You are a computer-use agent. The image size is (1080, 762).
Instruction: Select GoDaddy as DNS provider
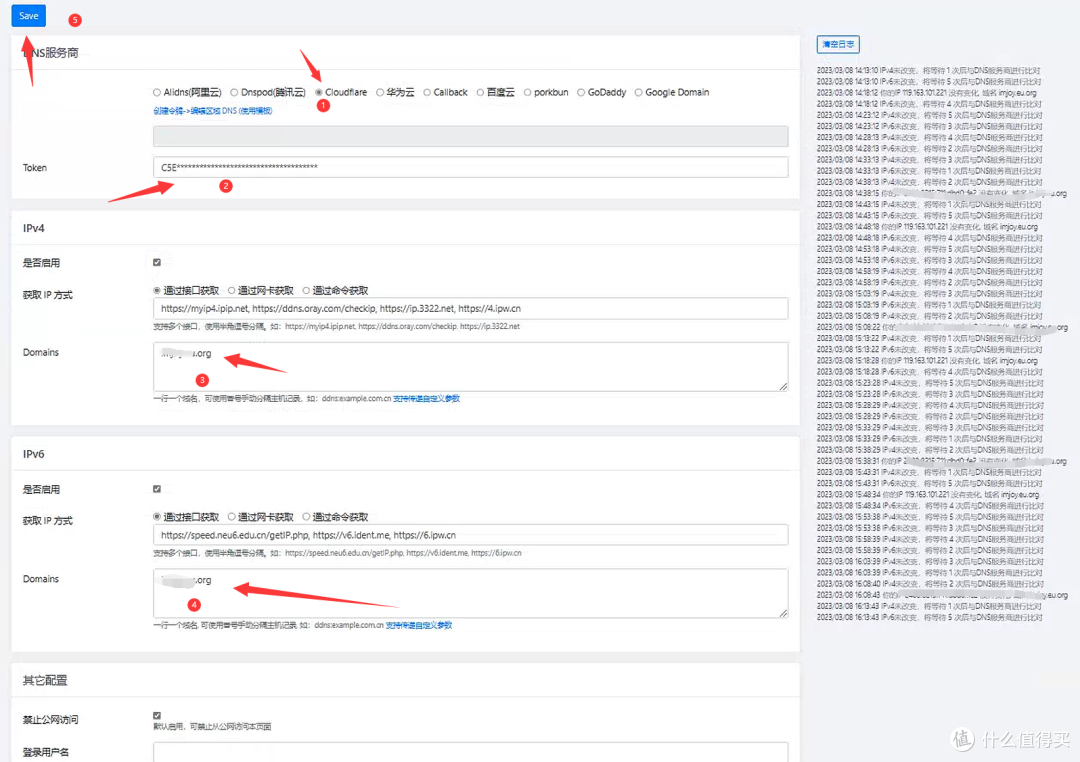coord(581,92)
